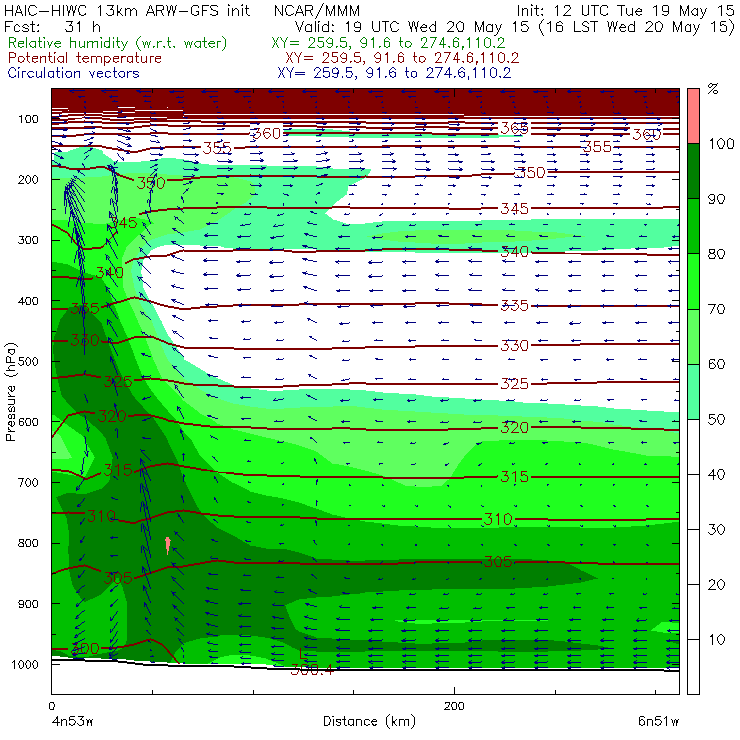Click the red 'Potential temperature' legend label

coord(84,58)
